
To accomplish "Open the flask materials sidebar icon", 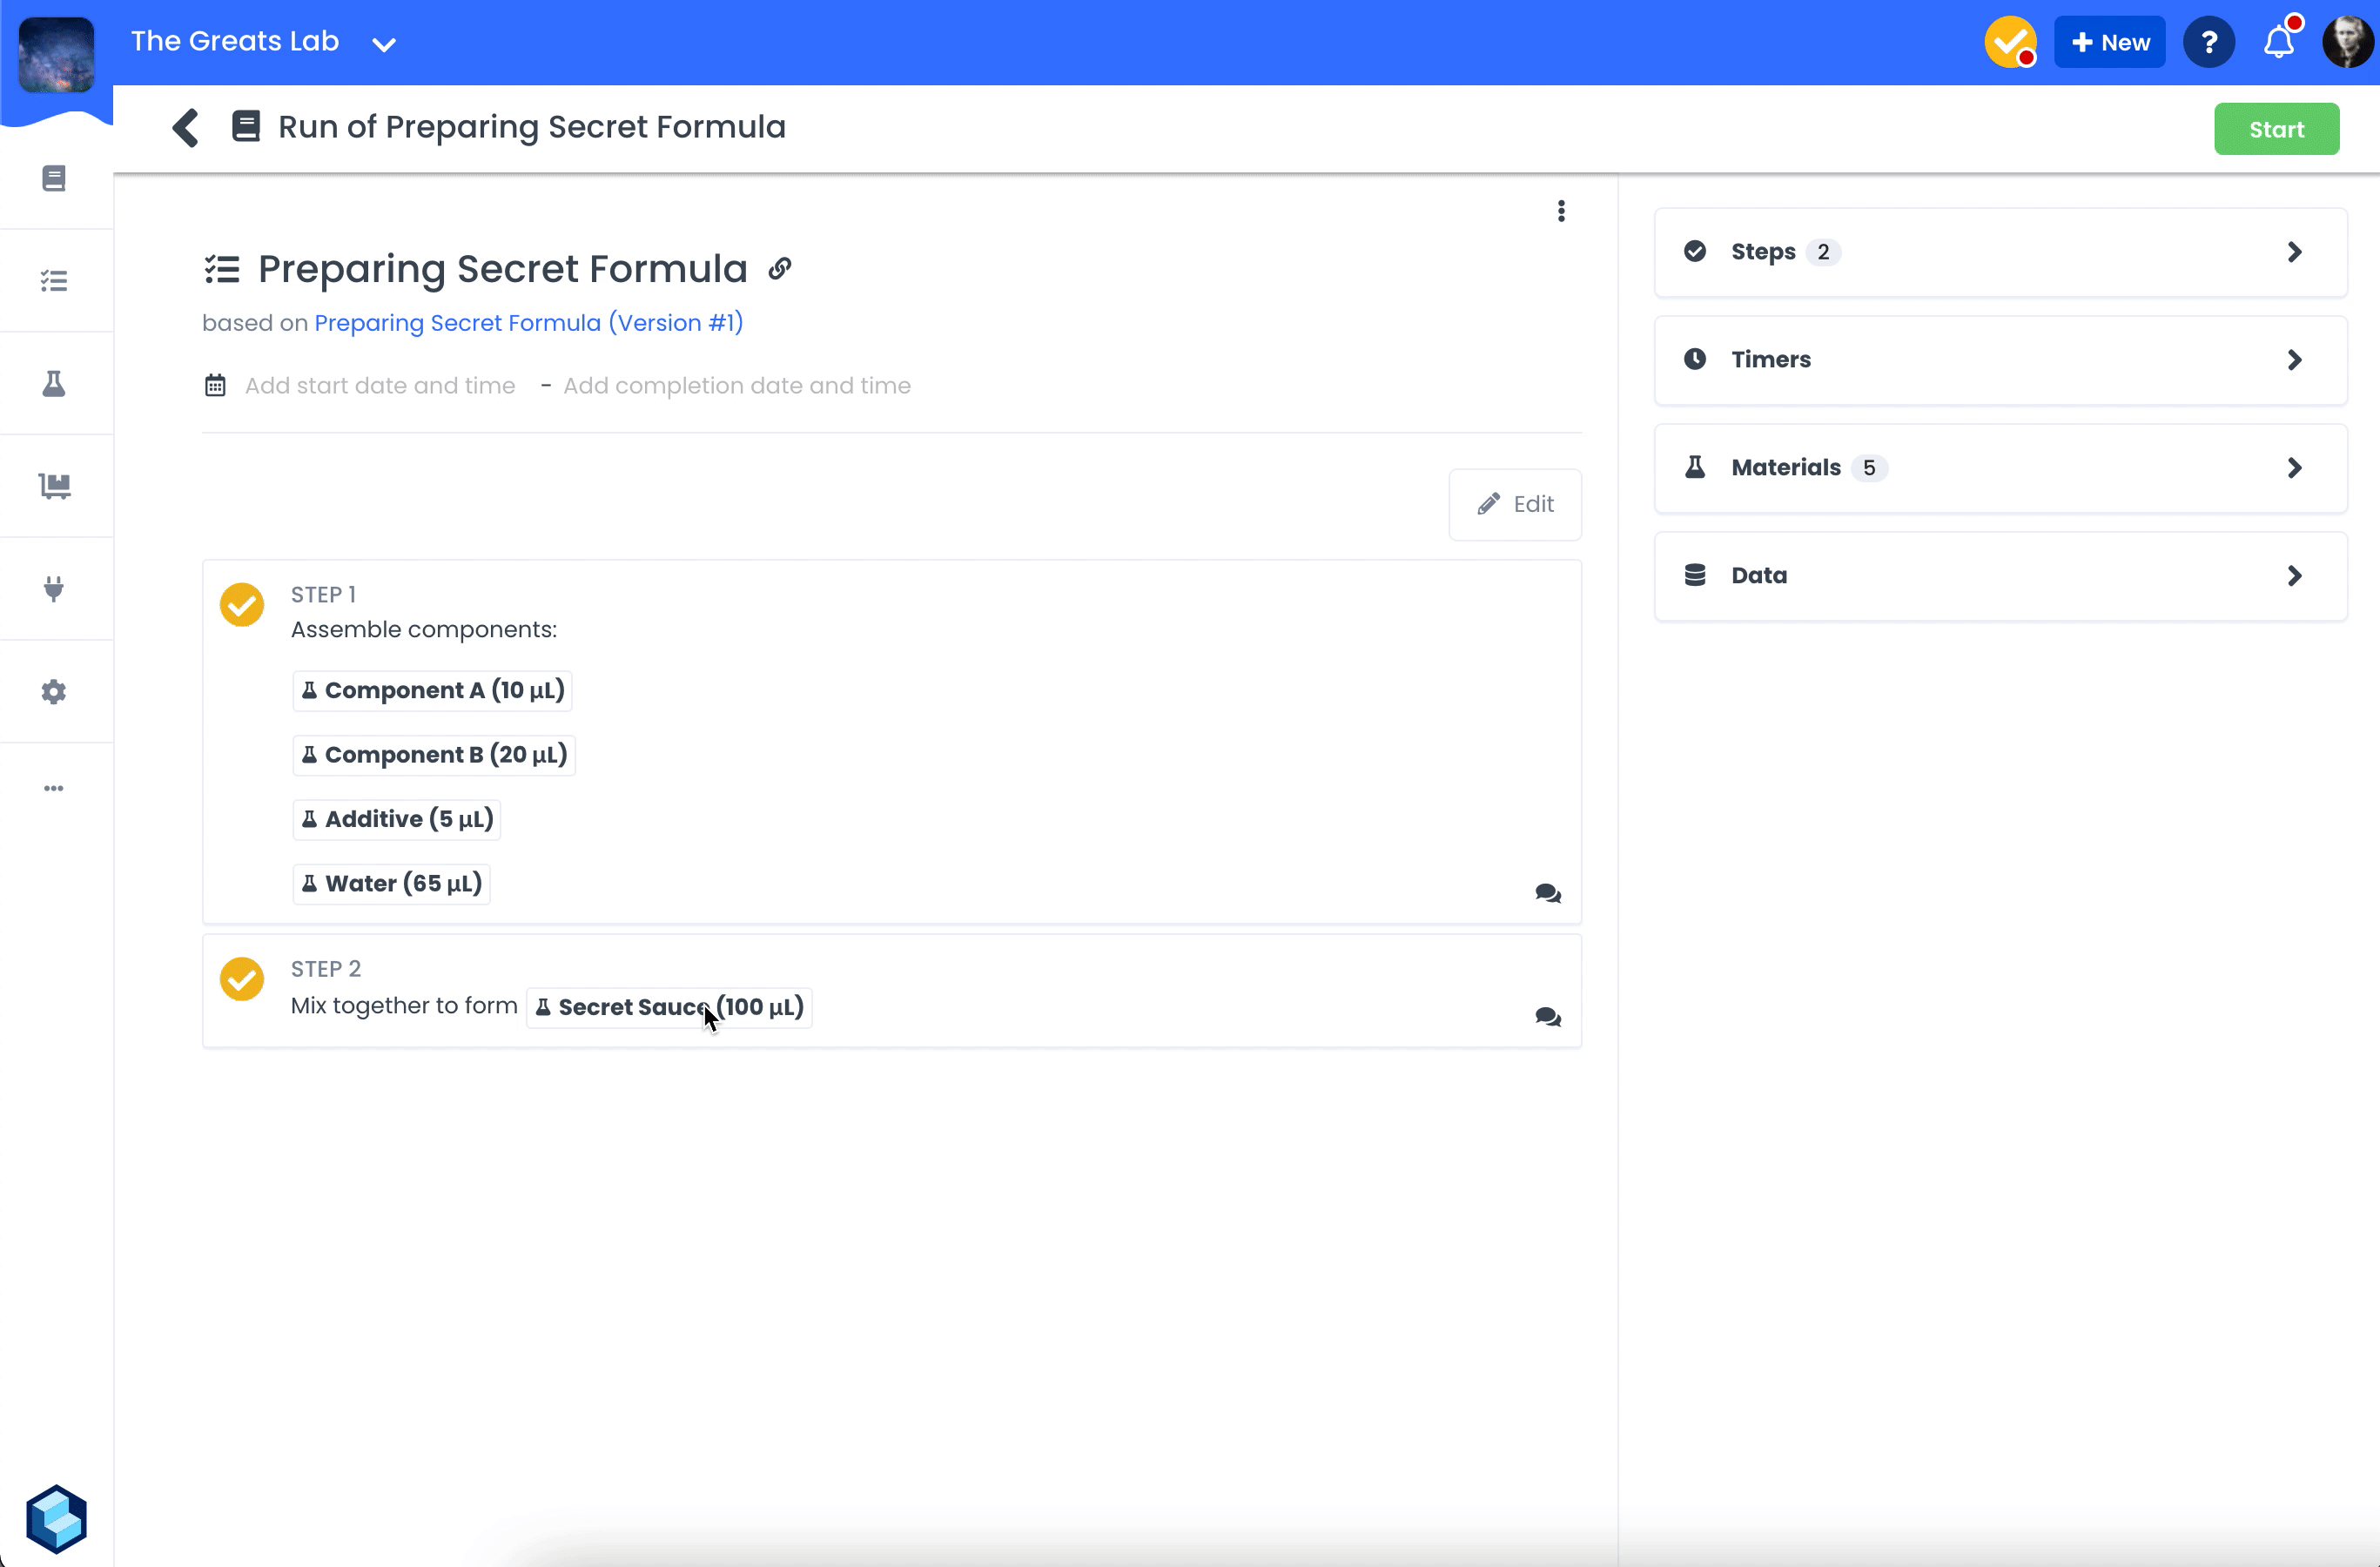I will click(54, 384).
